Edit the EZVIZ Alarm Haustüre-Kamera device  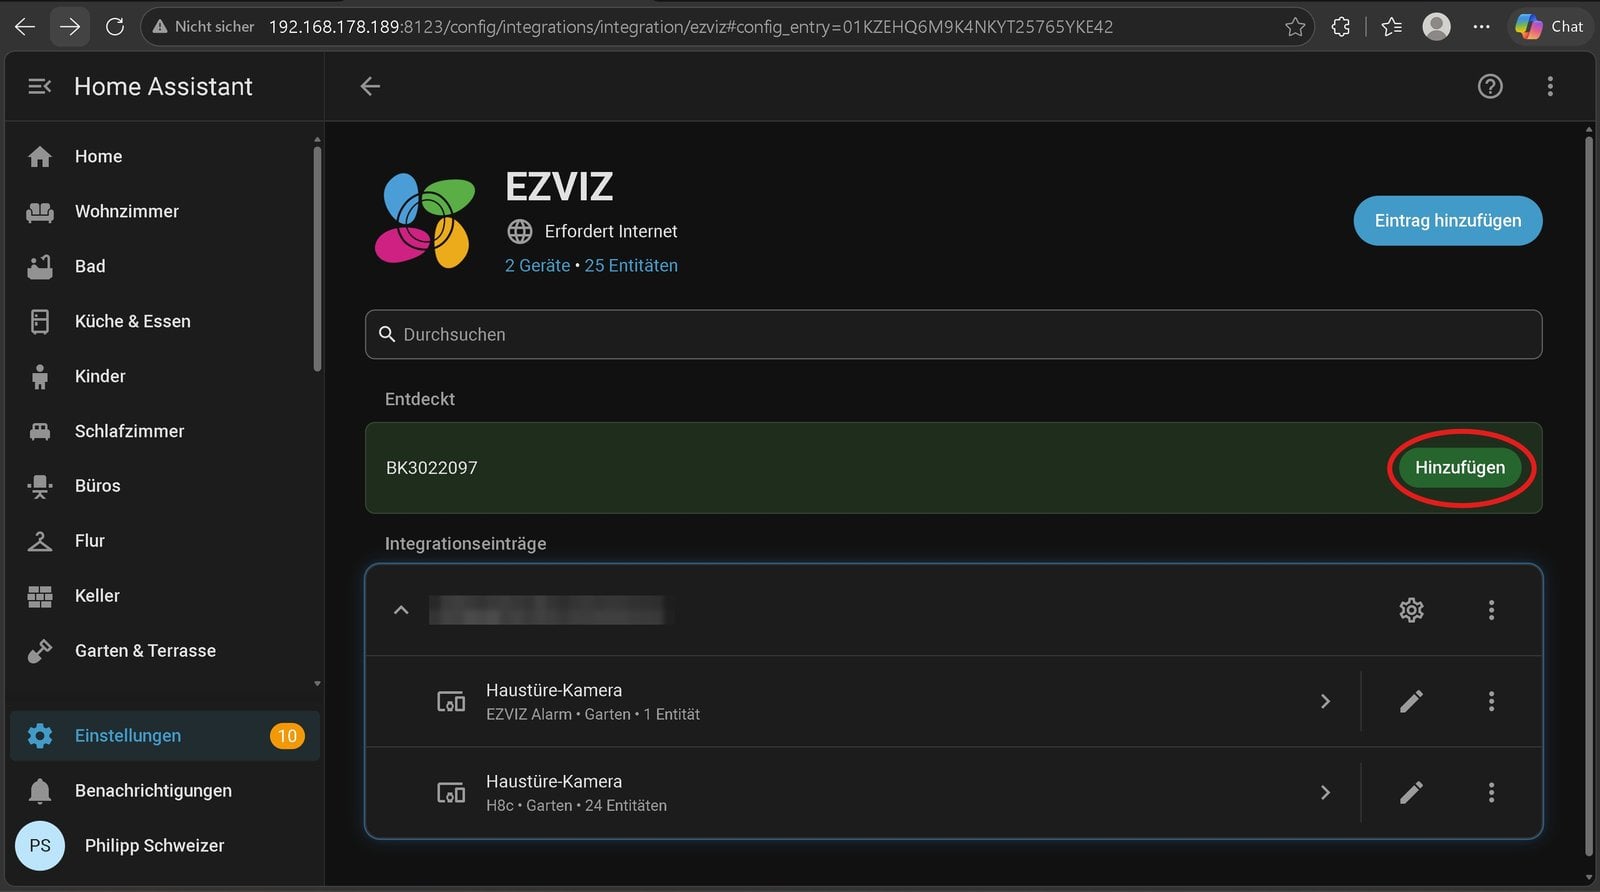[1411, 701]
